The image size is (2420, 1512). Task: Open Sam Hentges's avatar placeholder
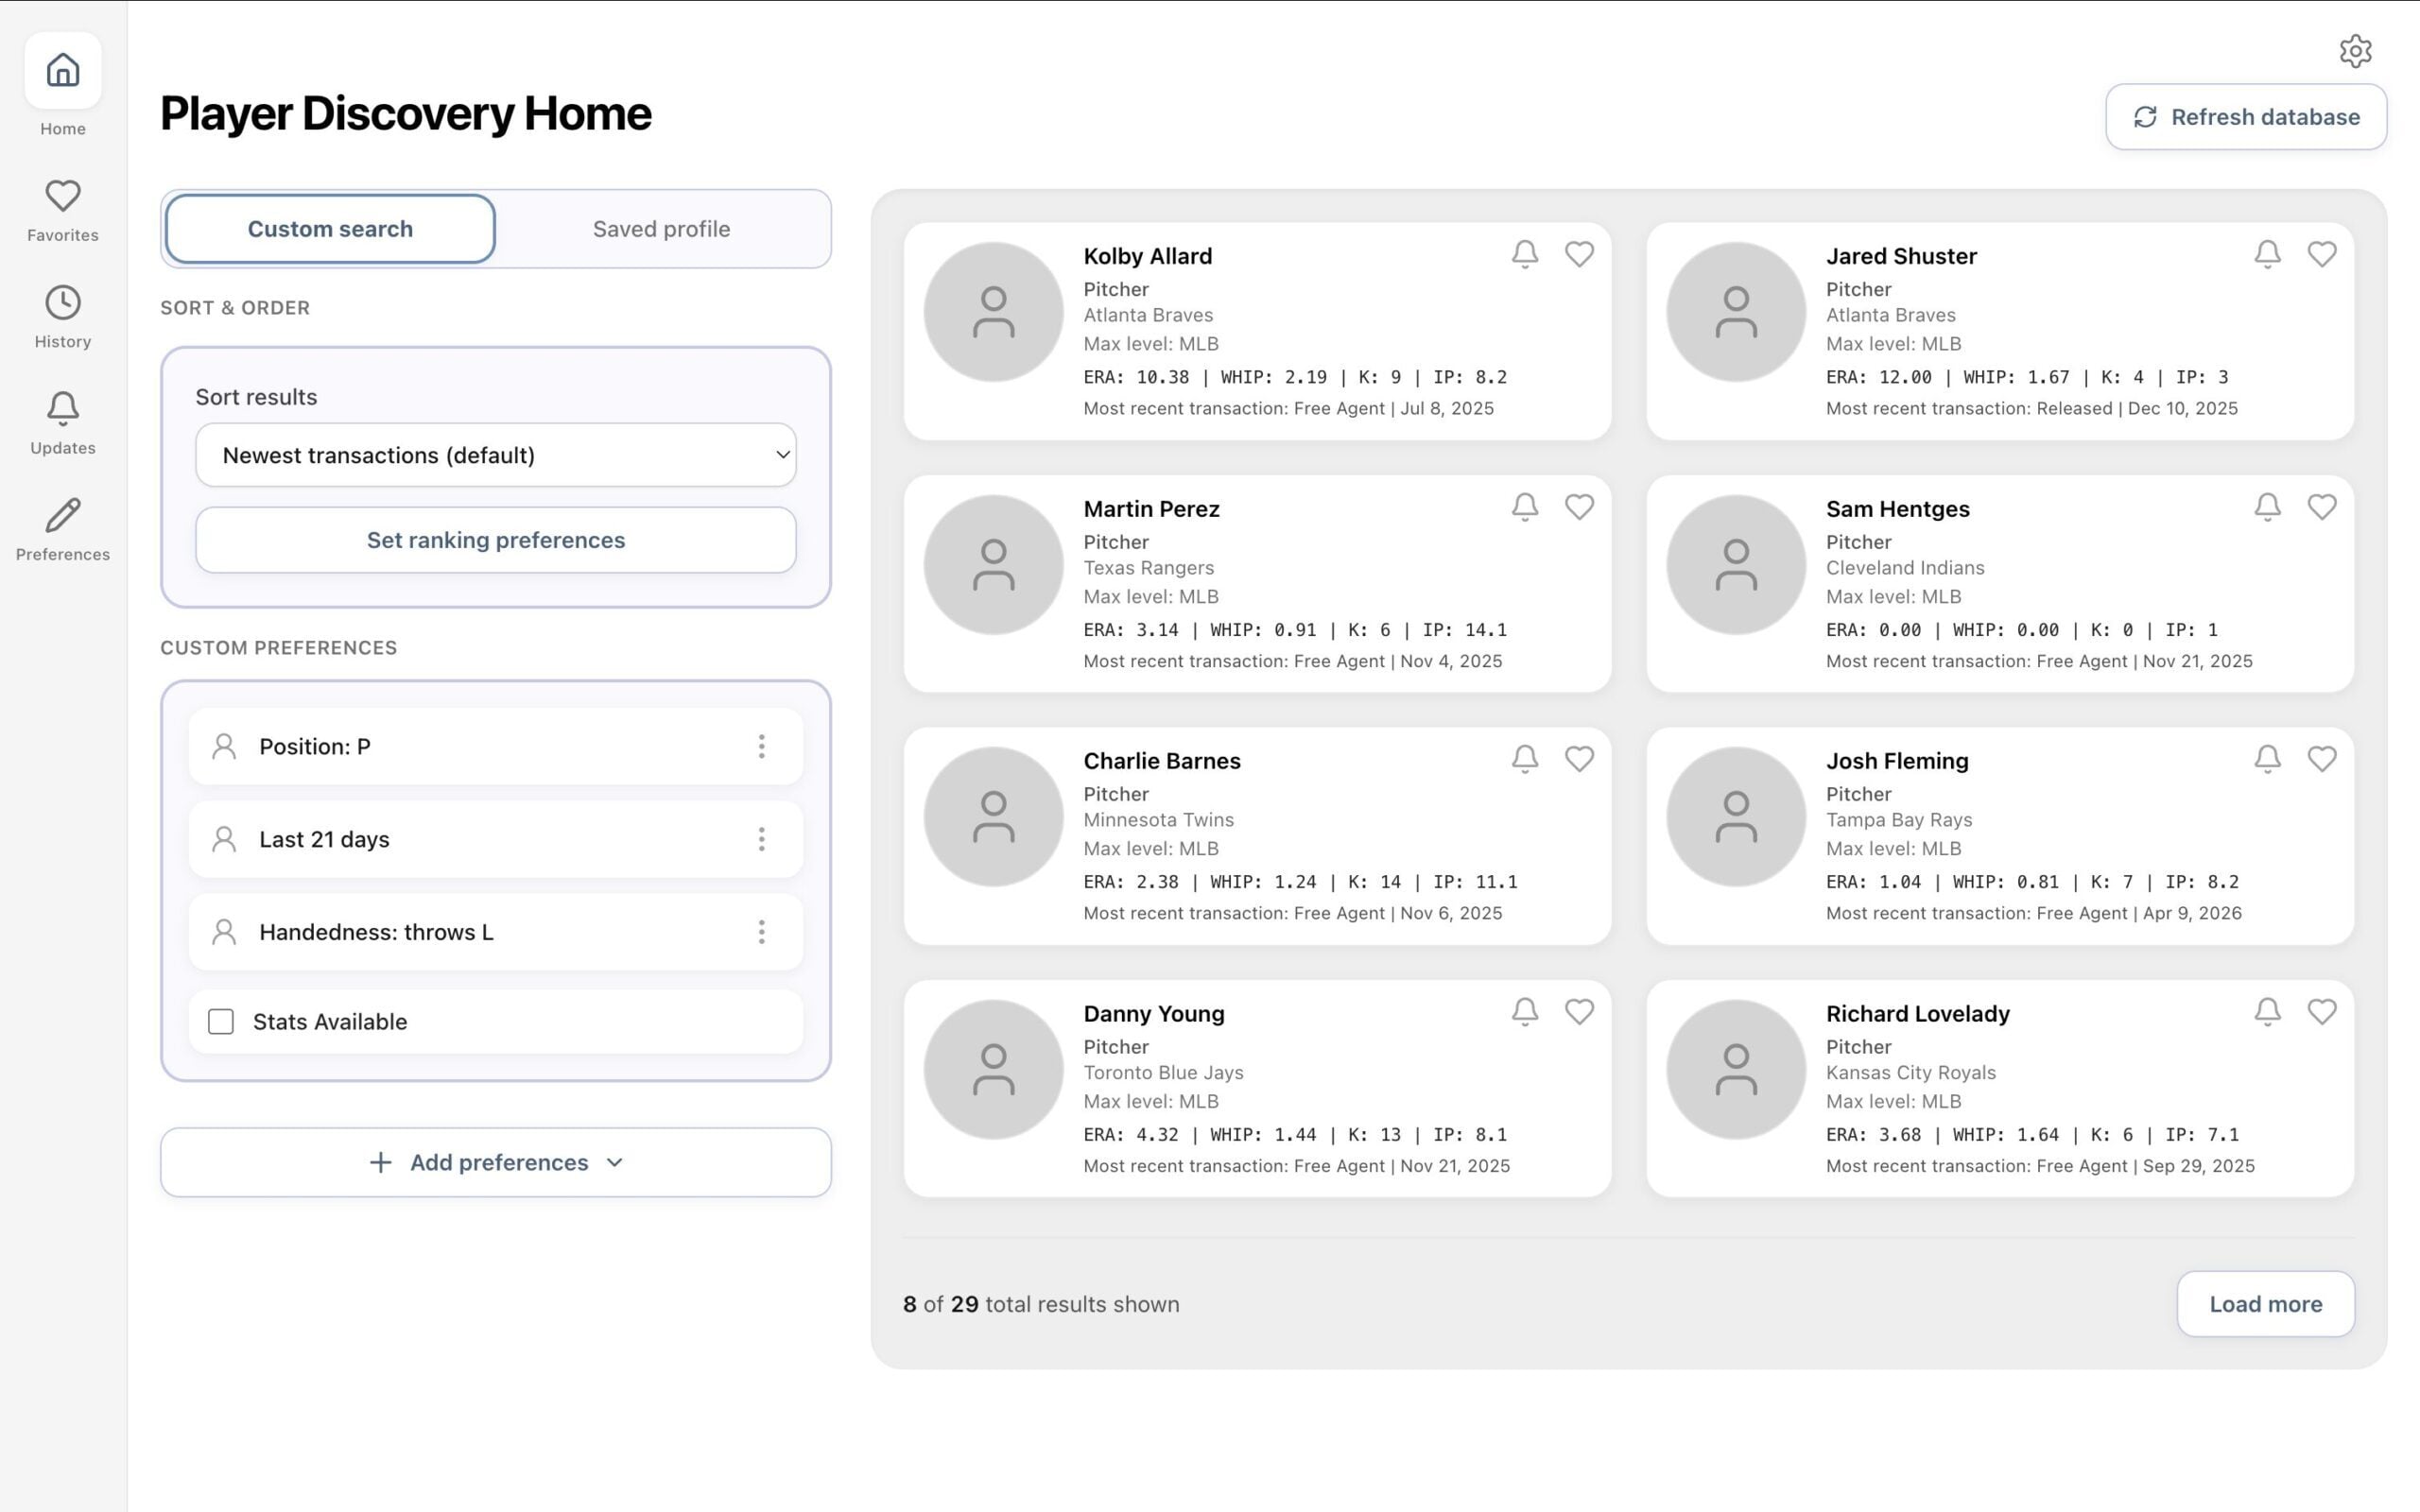coord(1736,565)
